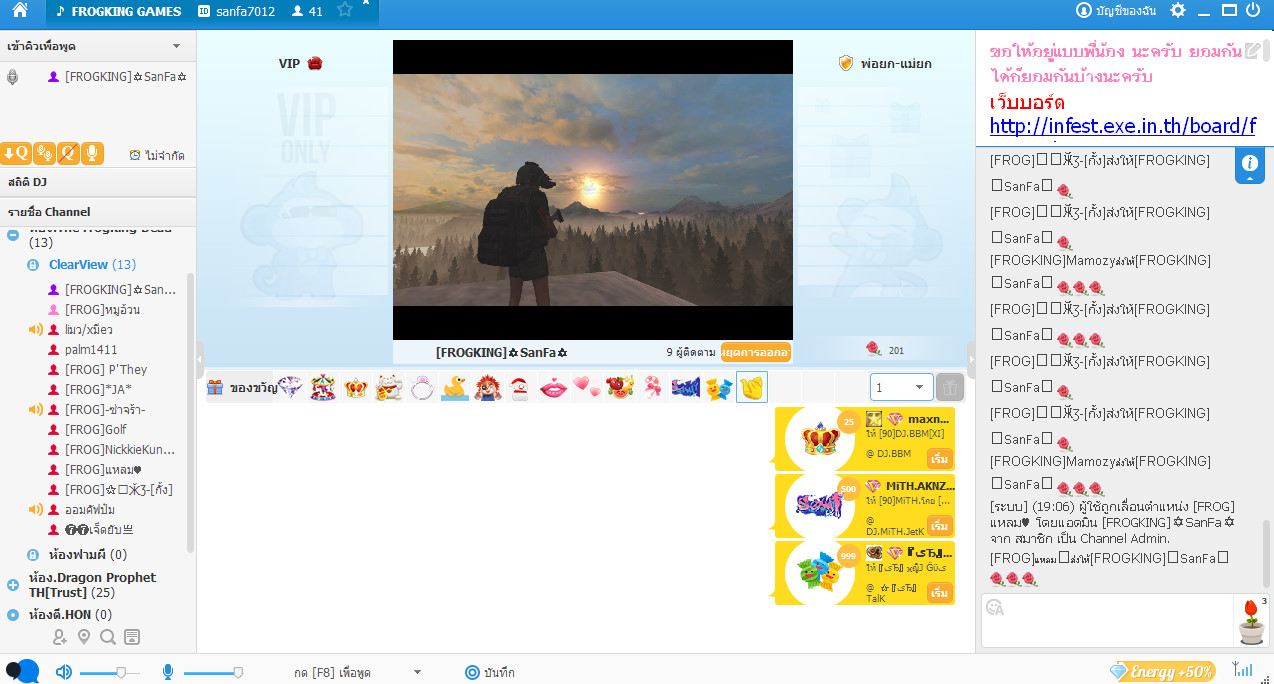This screenshot has height=684, width=1274.
Task: Select the ring gift icon
Action: click(x=422, y=387)
